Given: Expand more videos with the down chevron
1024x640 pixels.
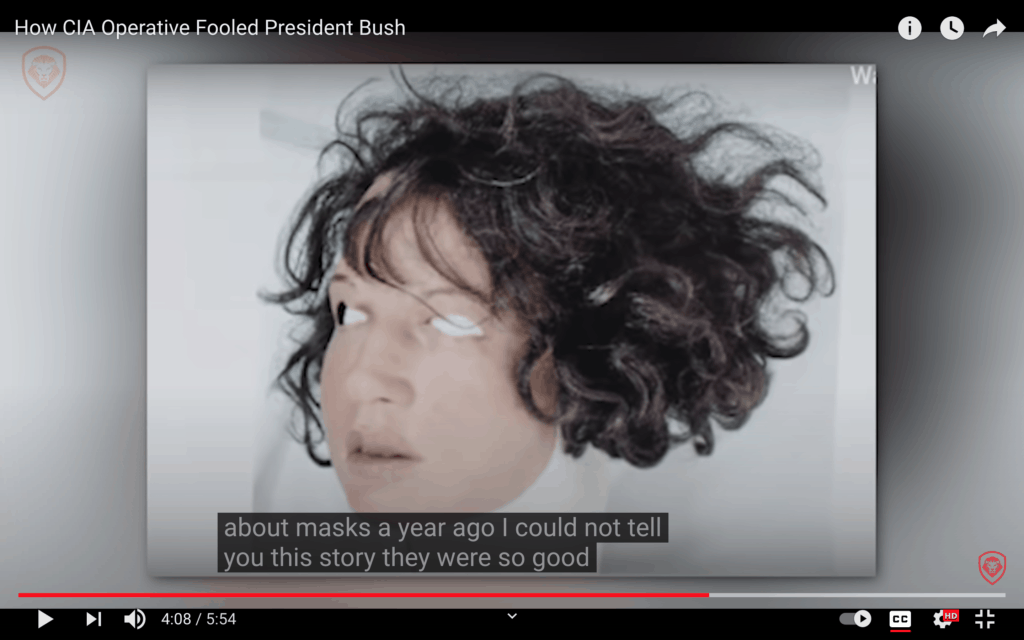Looking at the screenshot, I should click(512, 616).
